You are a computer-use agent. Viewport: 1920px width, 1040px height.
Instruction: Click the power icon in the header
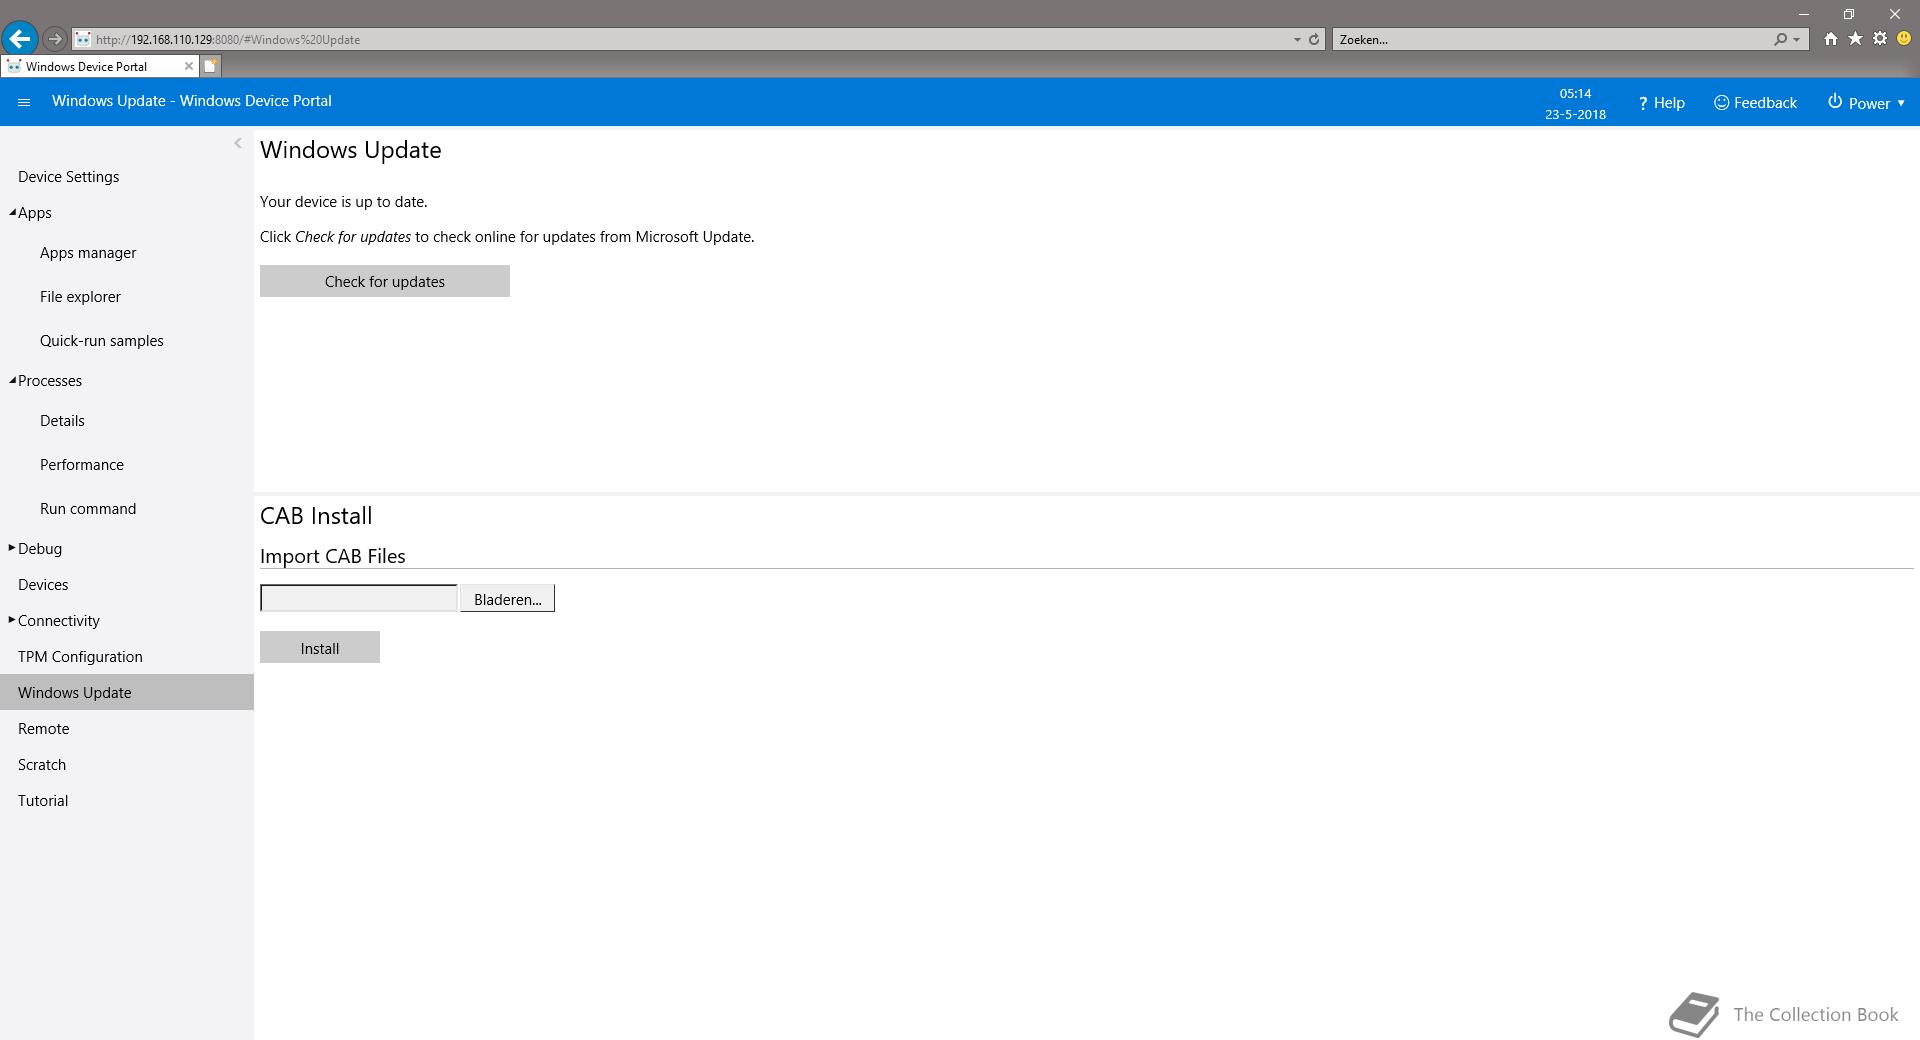1835,102
